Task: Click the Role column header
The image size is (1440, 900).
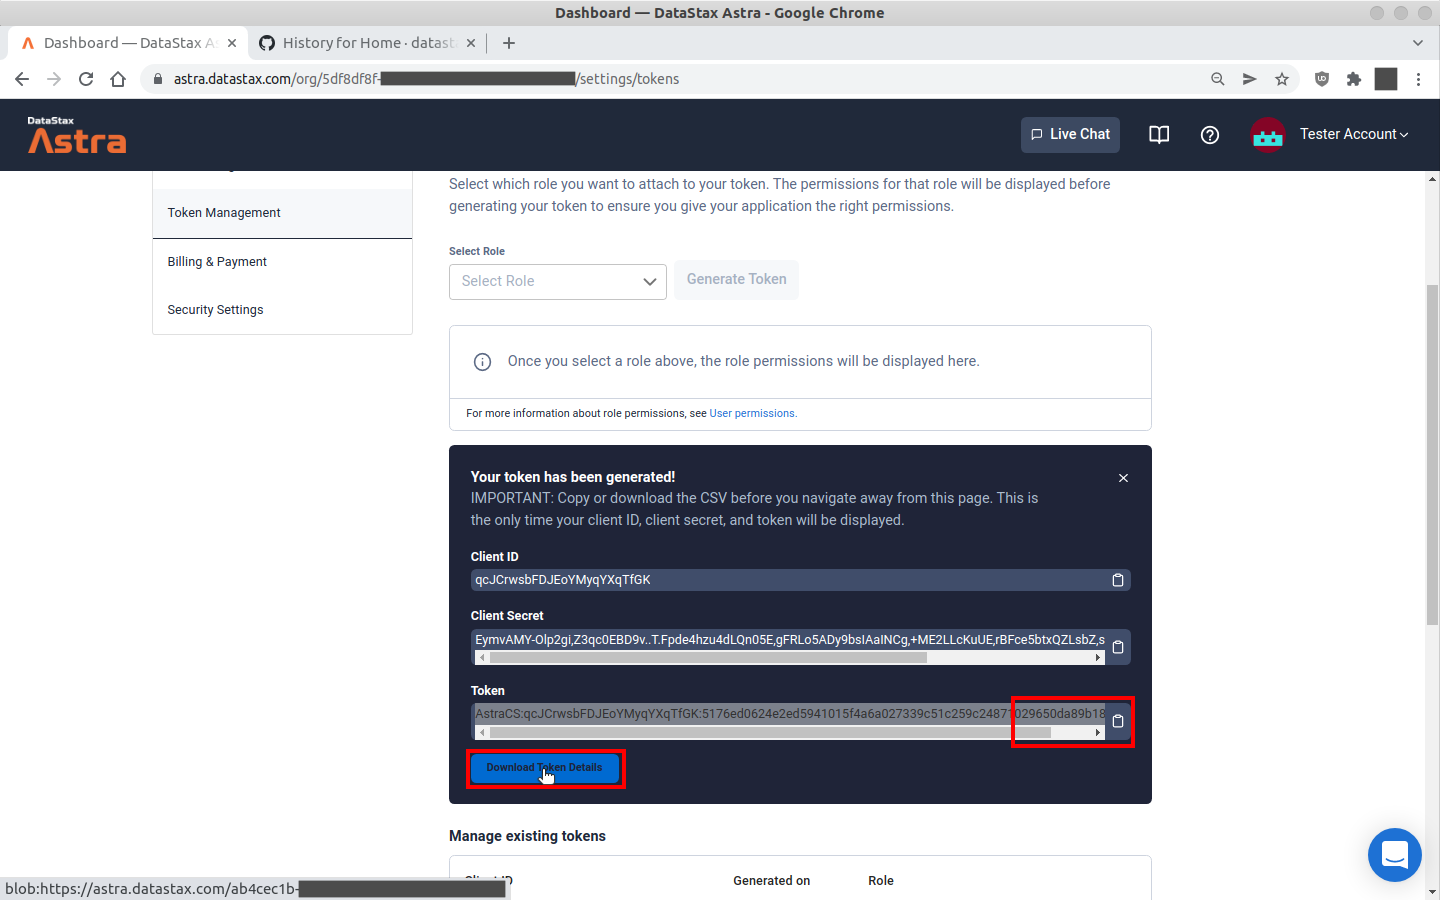Action: (x=881, y=881)
